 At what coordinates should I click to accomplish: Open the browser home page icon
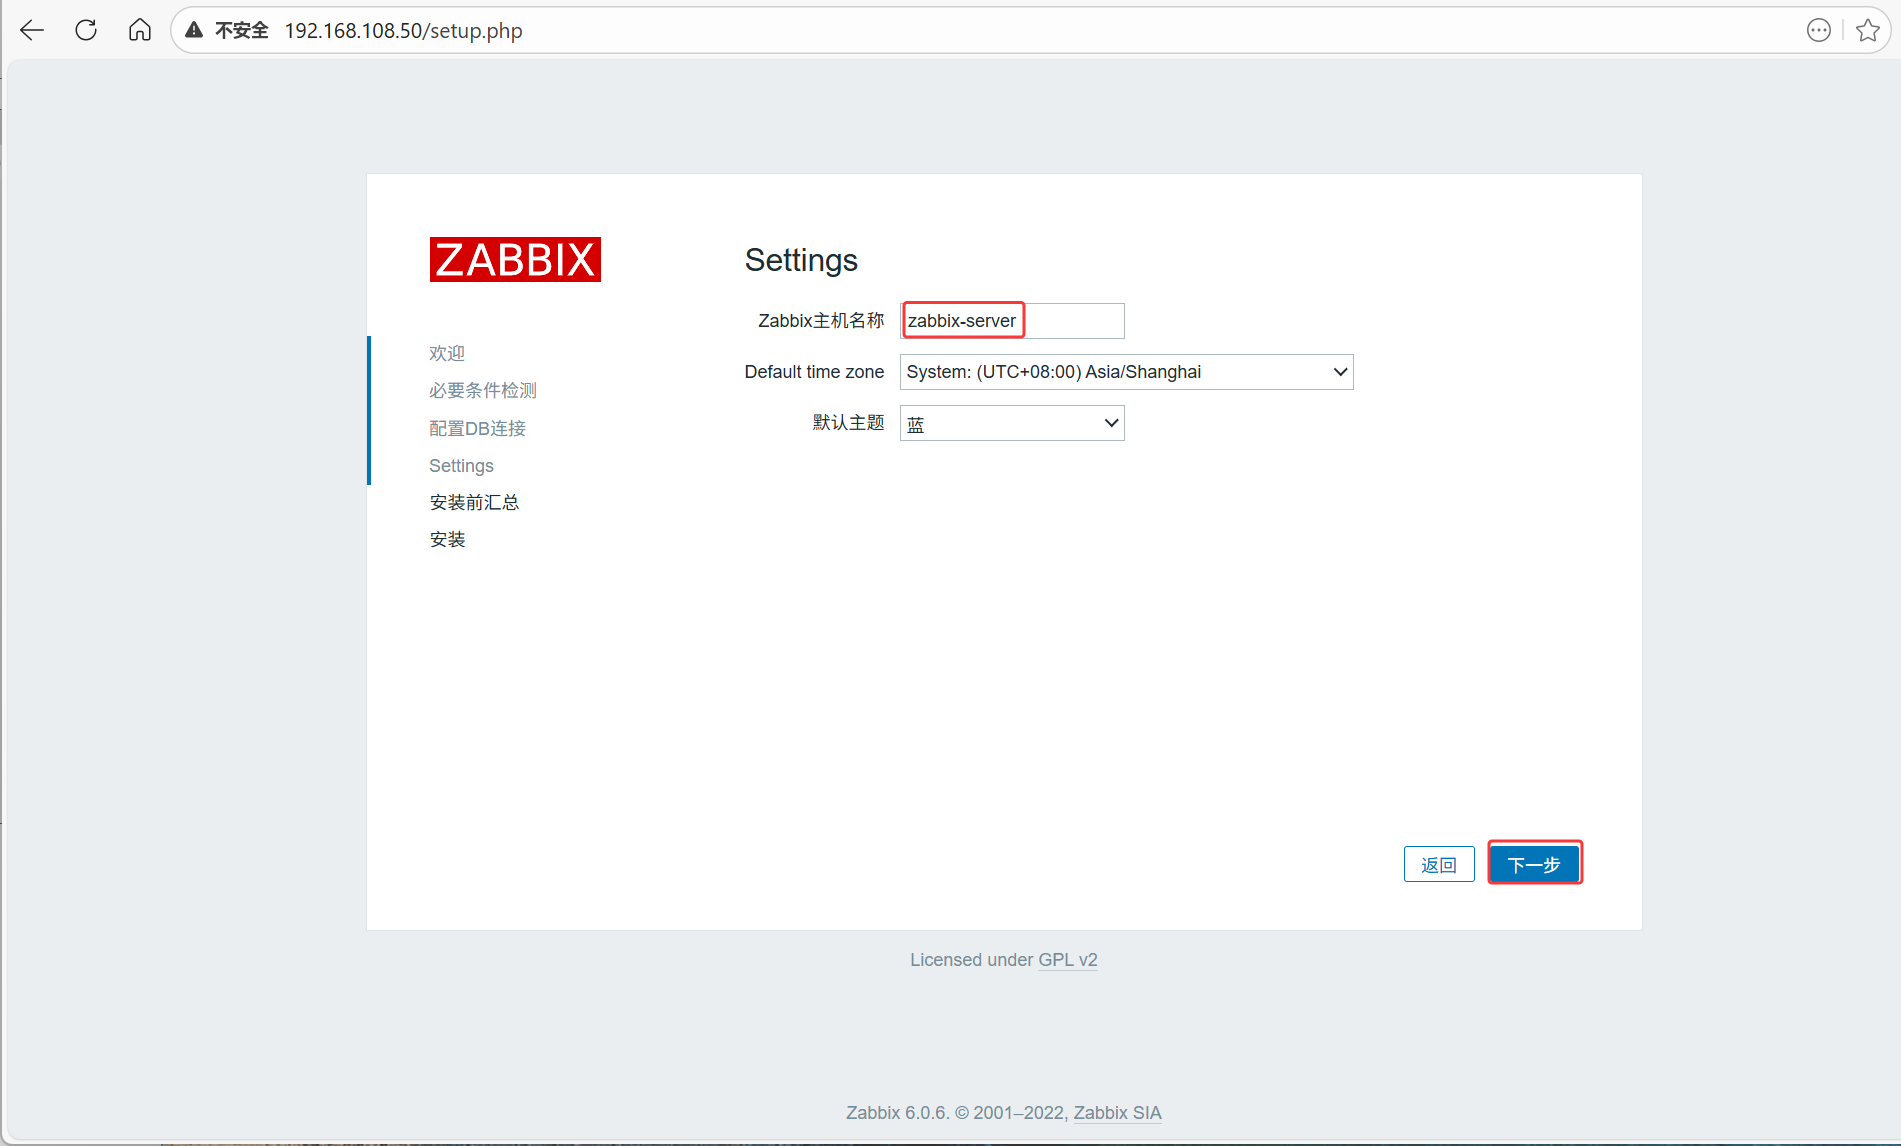(140, 30)
